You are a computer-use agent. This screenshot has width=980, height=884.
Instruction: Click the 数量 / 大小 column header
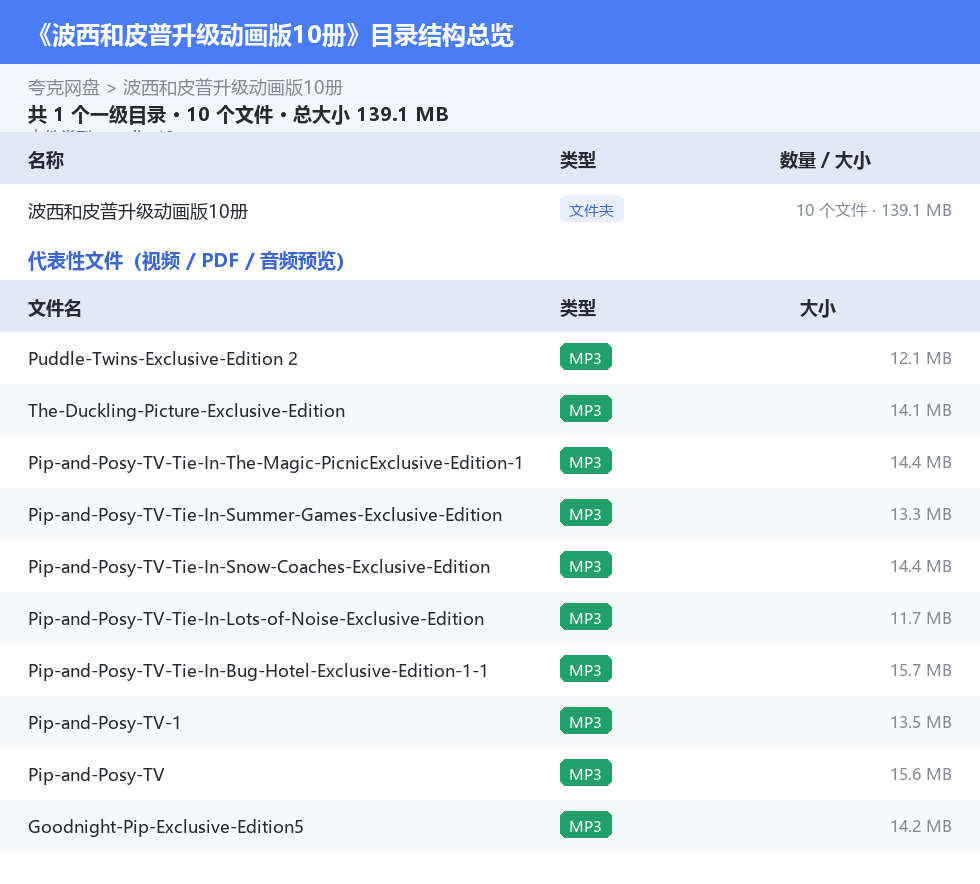click(x=825, y=160)
